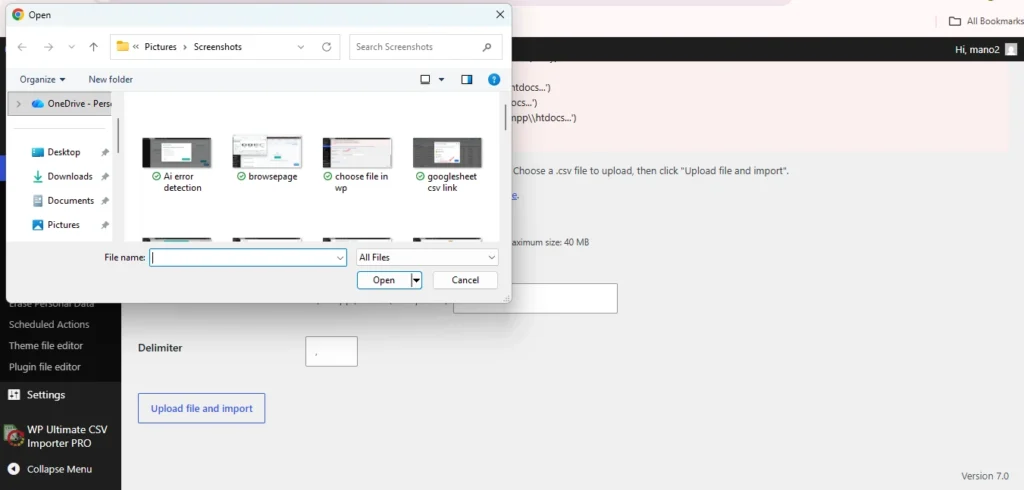This screenshot has width=1024, height=490.
Task: Click the Chrome icon in dialog title
Action: pos(18,14)
